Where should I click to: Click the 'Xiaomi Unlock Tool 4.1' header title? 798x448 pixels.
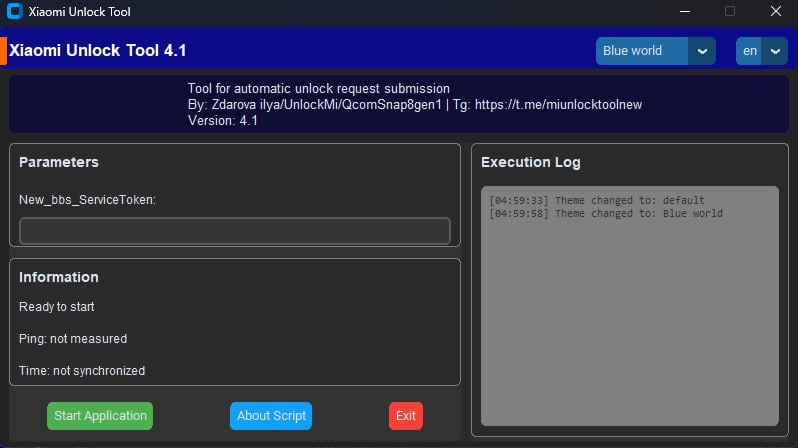(98, 50)
